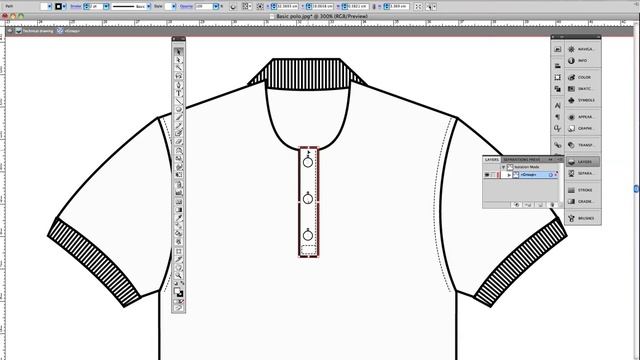Viewport: 640px width, 360px height.
Task: Select the Column Graph tool
Action: (x=178, y=193)
